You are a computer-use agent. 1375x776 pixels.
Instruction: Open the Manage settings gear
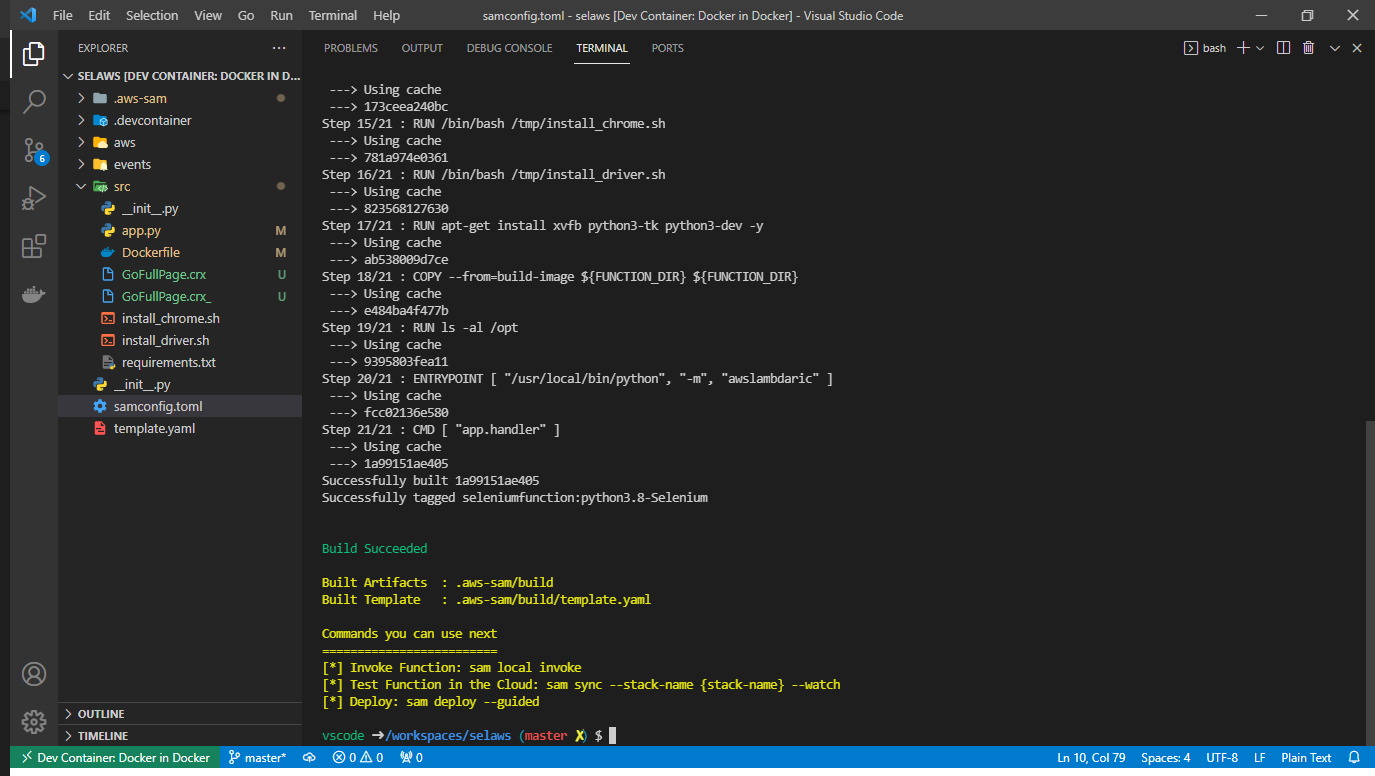click(34, 722)
